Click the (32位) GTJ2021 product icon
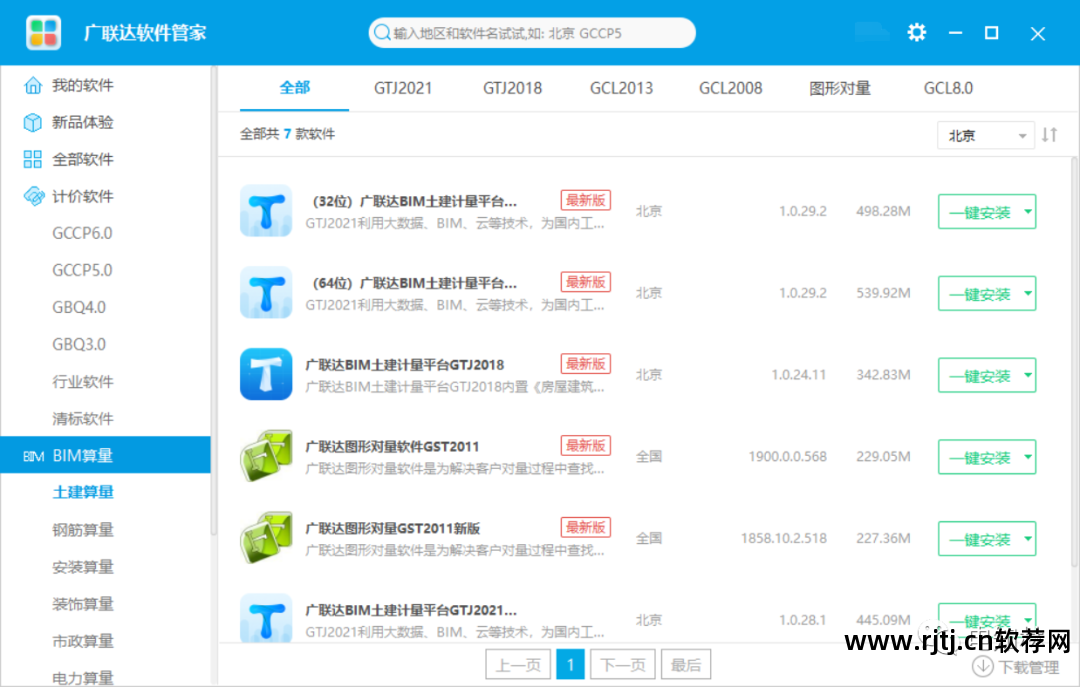The image size is (1080, 687). tap(266, 211)
